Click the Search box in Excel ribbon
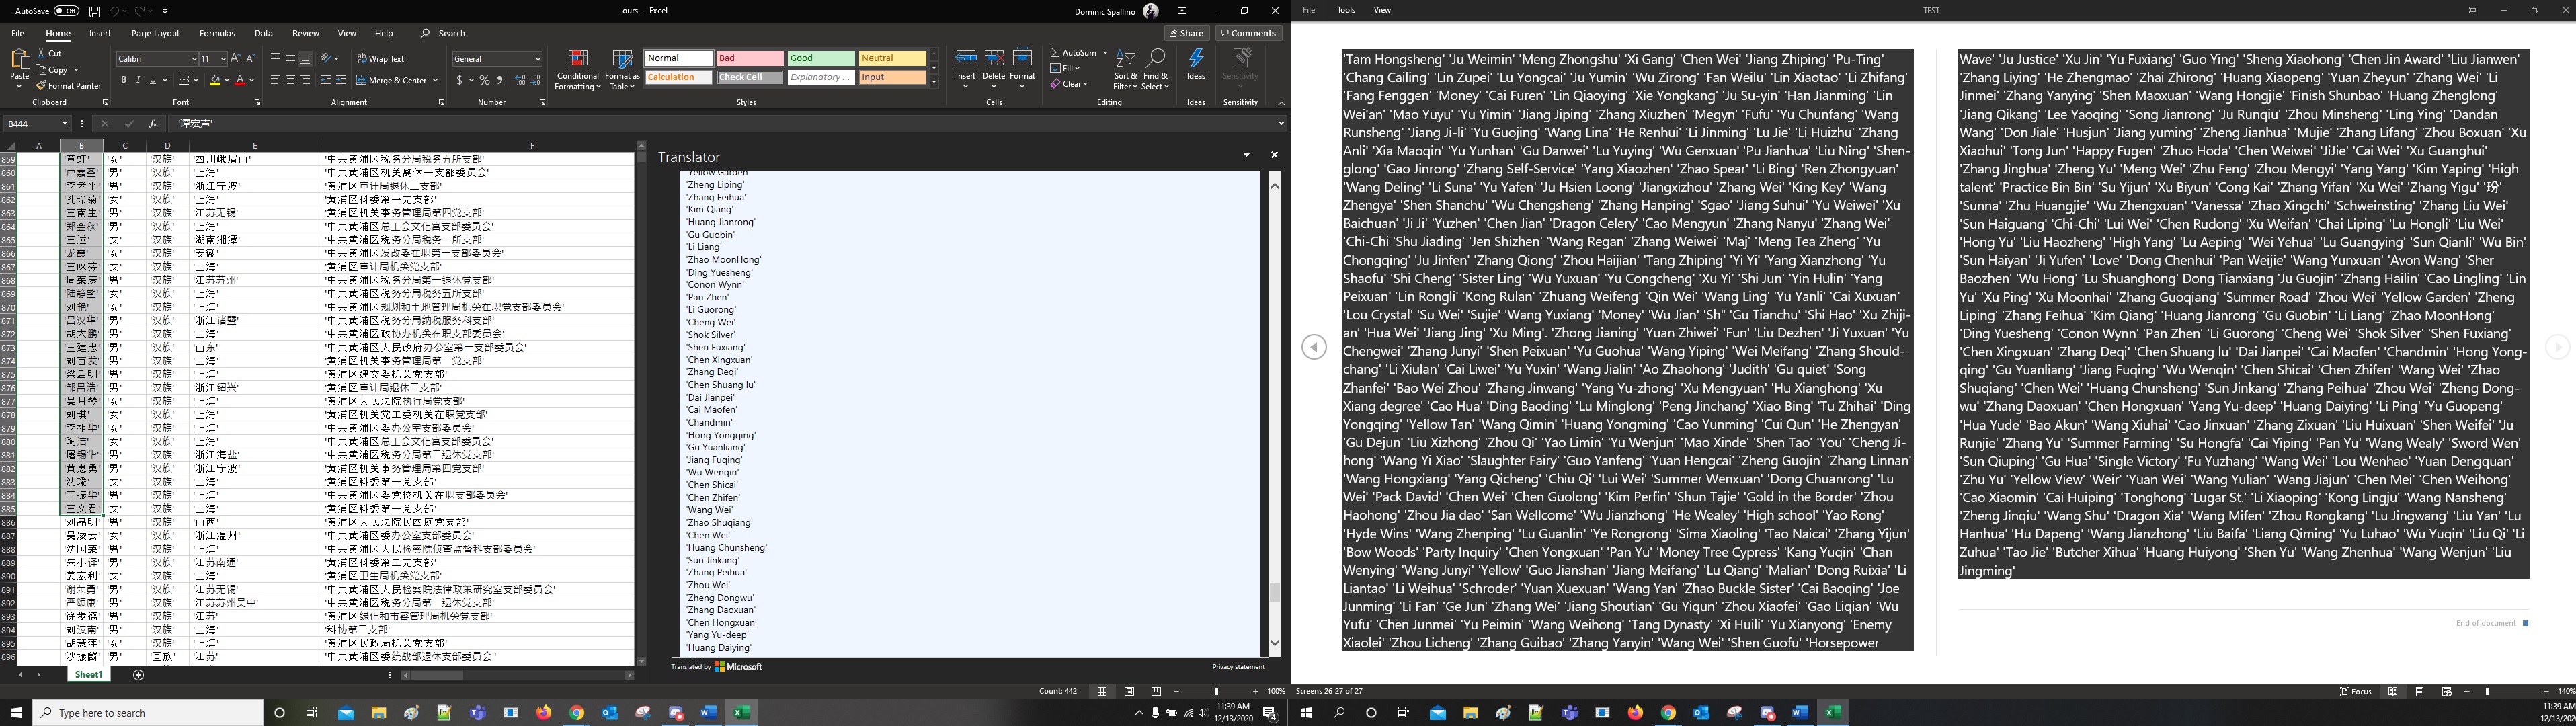Image resolution: width=2576 pixels, height=726 pixels. click(443, 33)
